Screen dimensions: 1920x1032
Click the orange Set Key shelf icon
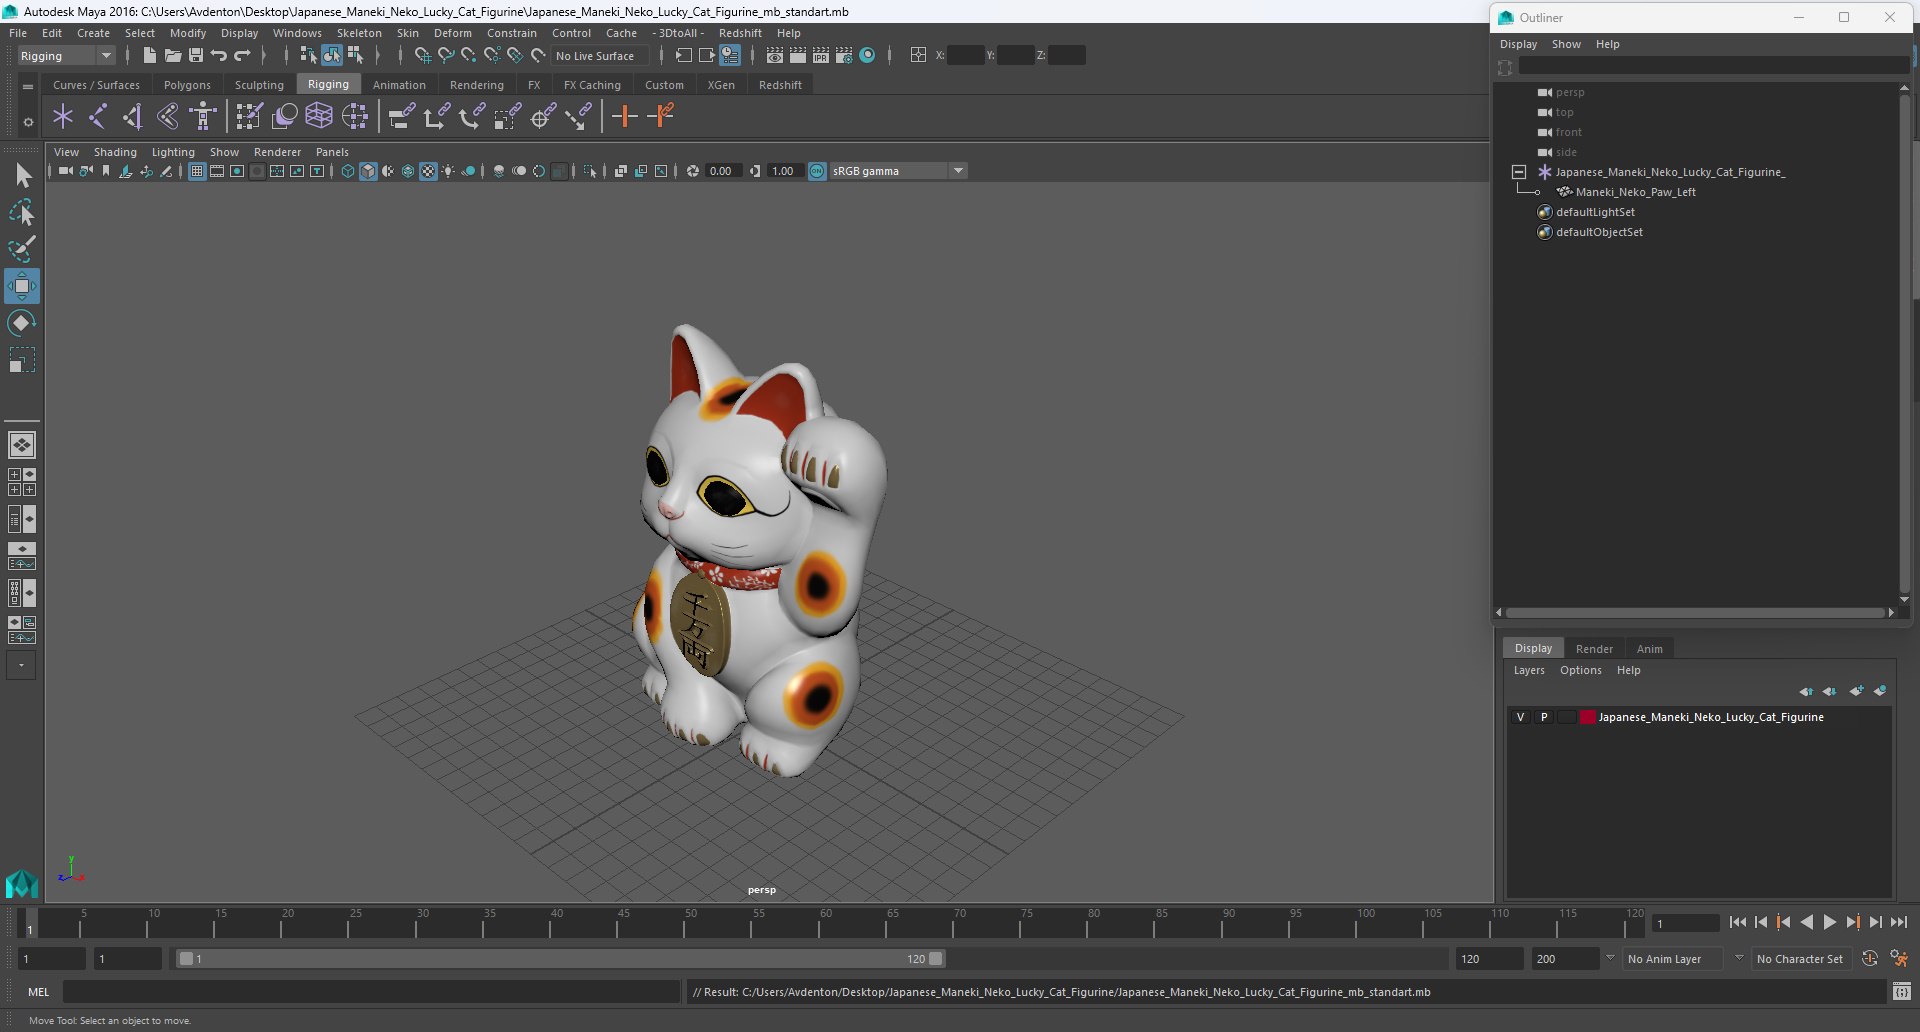tap(624, 116)
